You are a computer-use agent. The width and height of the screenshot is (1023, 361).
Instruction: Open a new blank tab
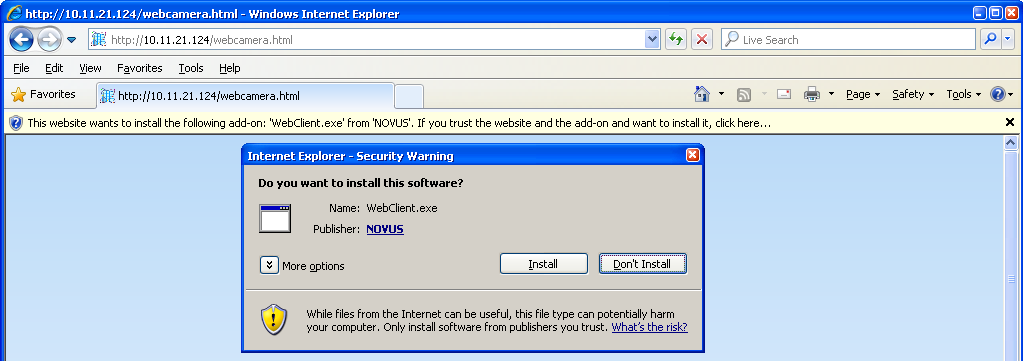(x=409, y=97)
